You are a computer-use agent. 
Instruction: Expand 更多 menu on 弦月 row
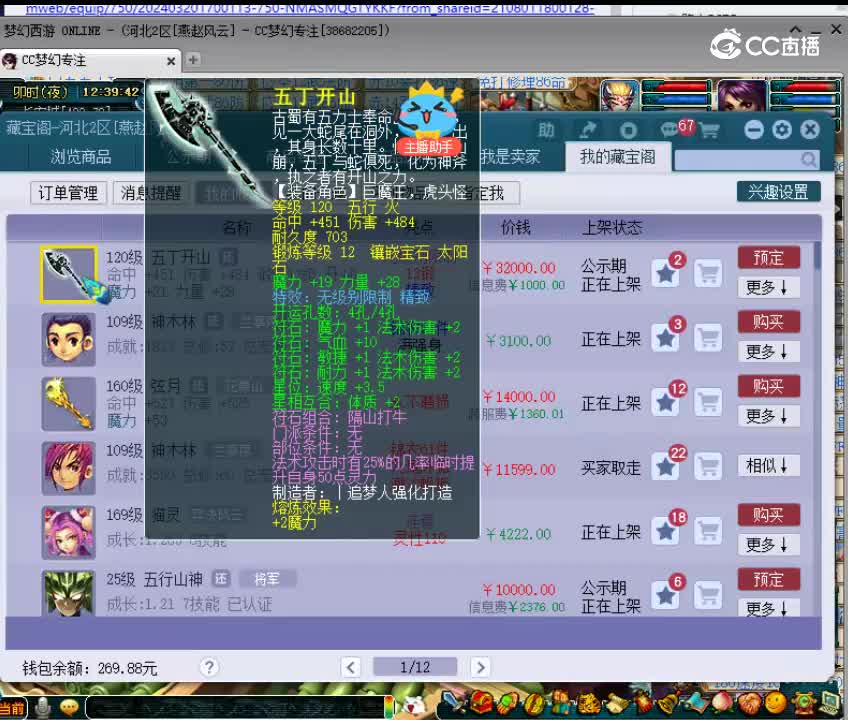[x=768, y=416]
